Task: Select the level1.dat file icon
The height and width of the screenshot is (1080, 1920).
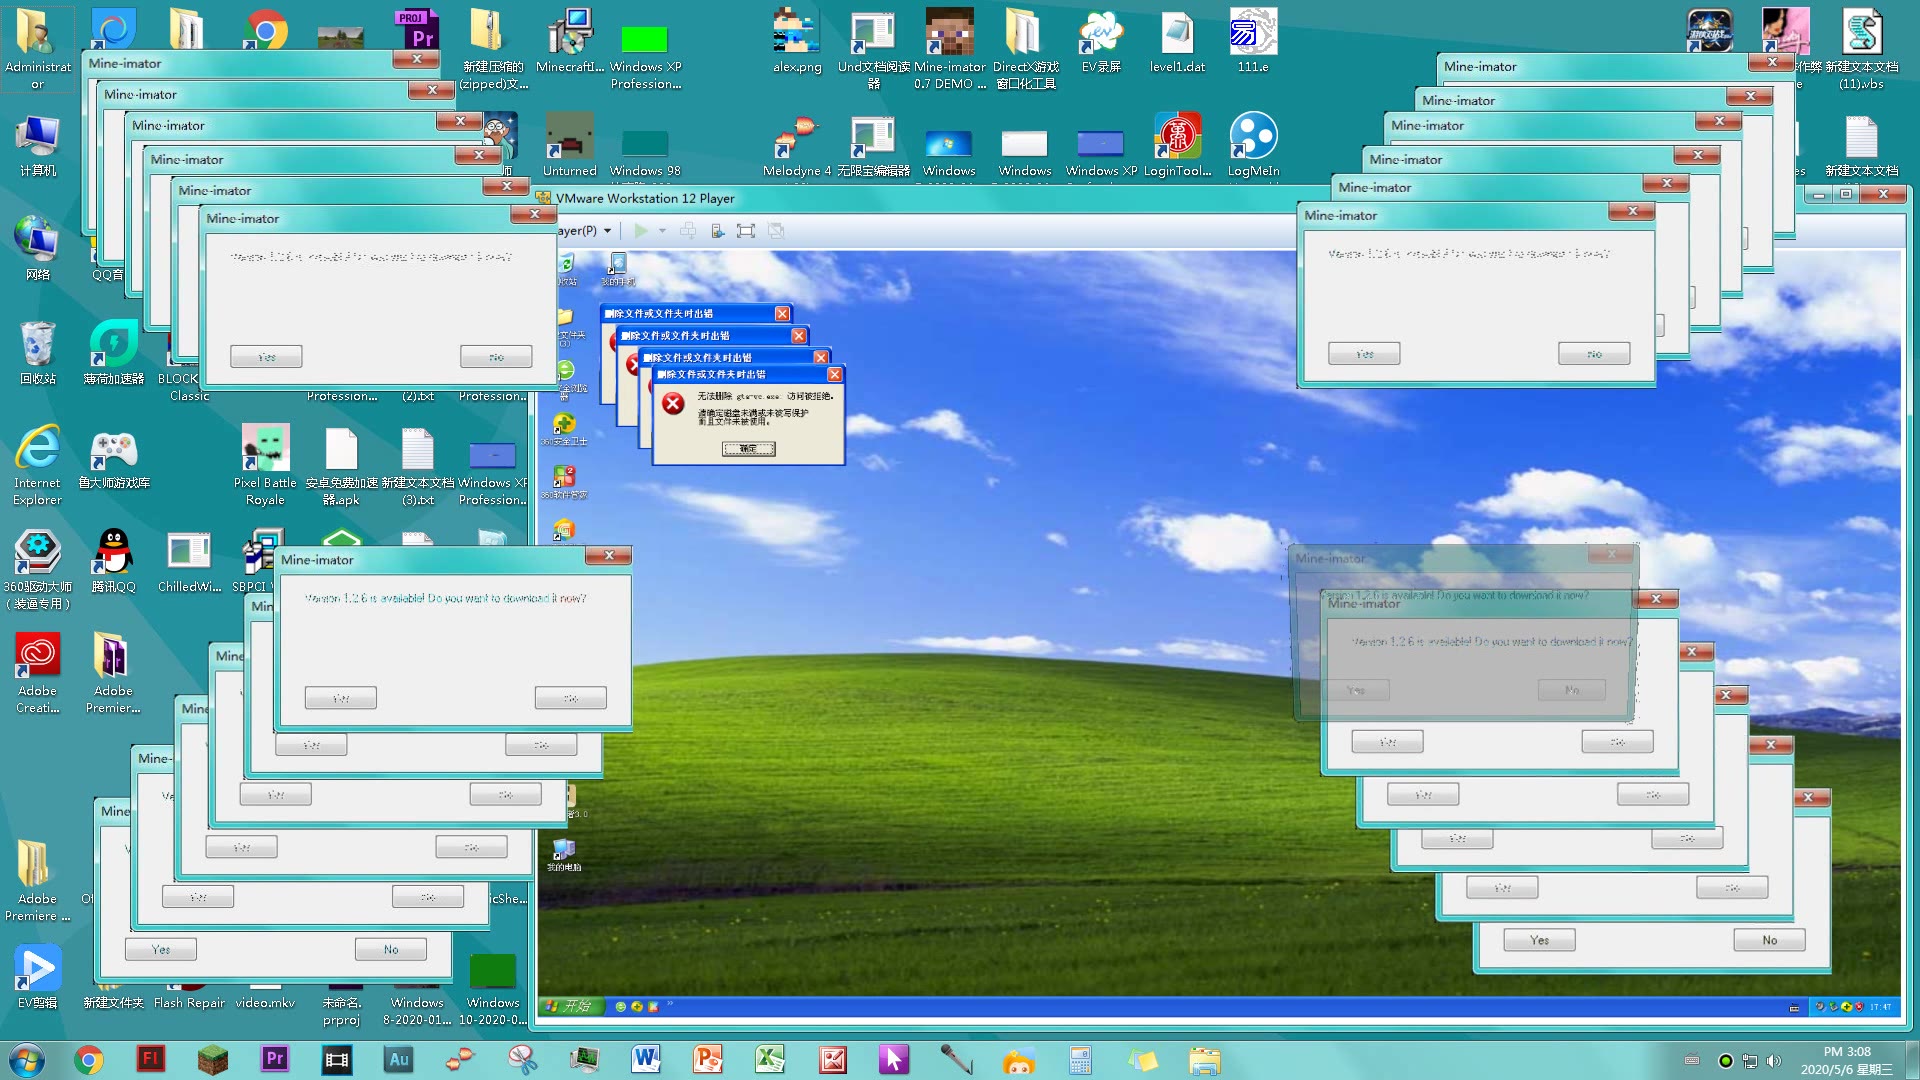Action: pos(1177,42)
